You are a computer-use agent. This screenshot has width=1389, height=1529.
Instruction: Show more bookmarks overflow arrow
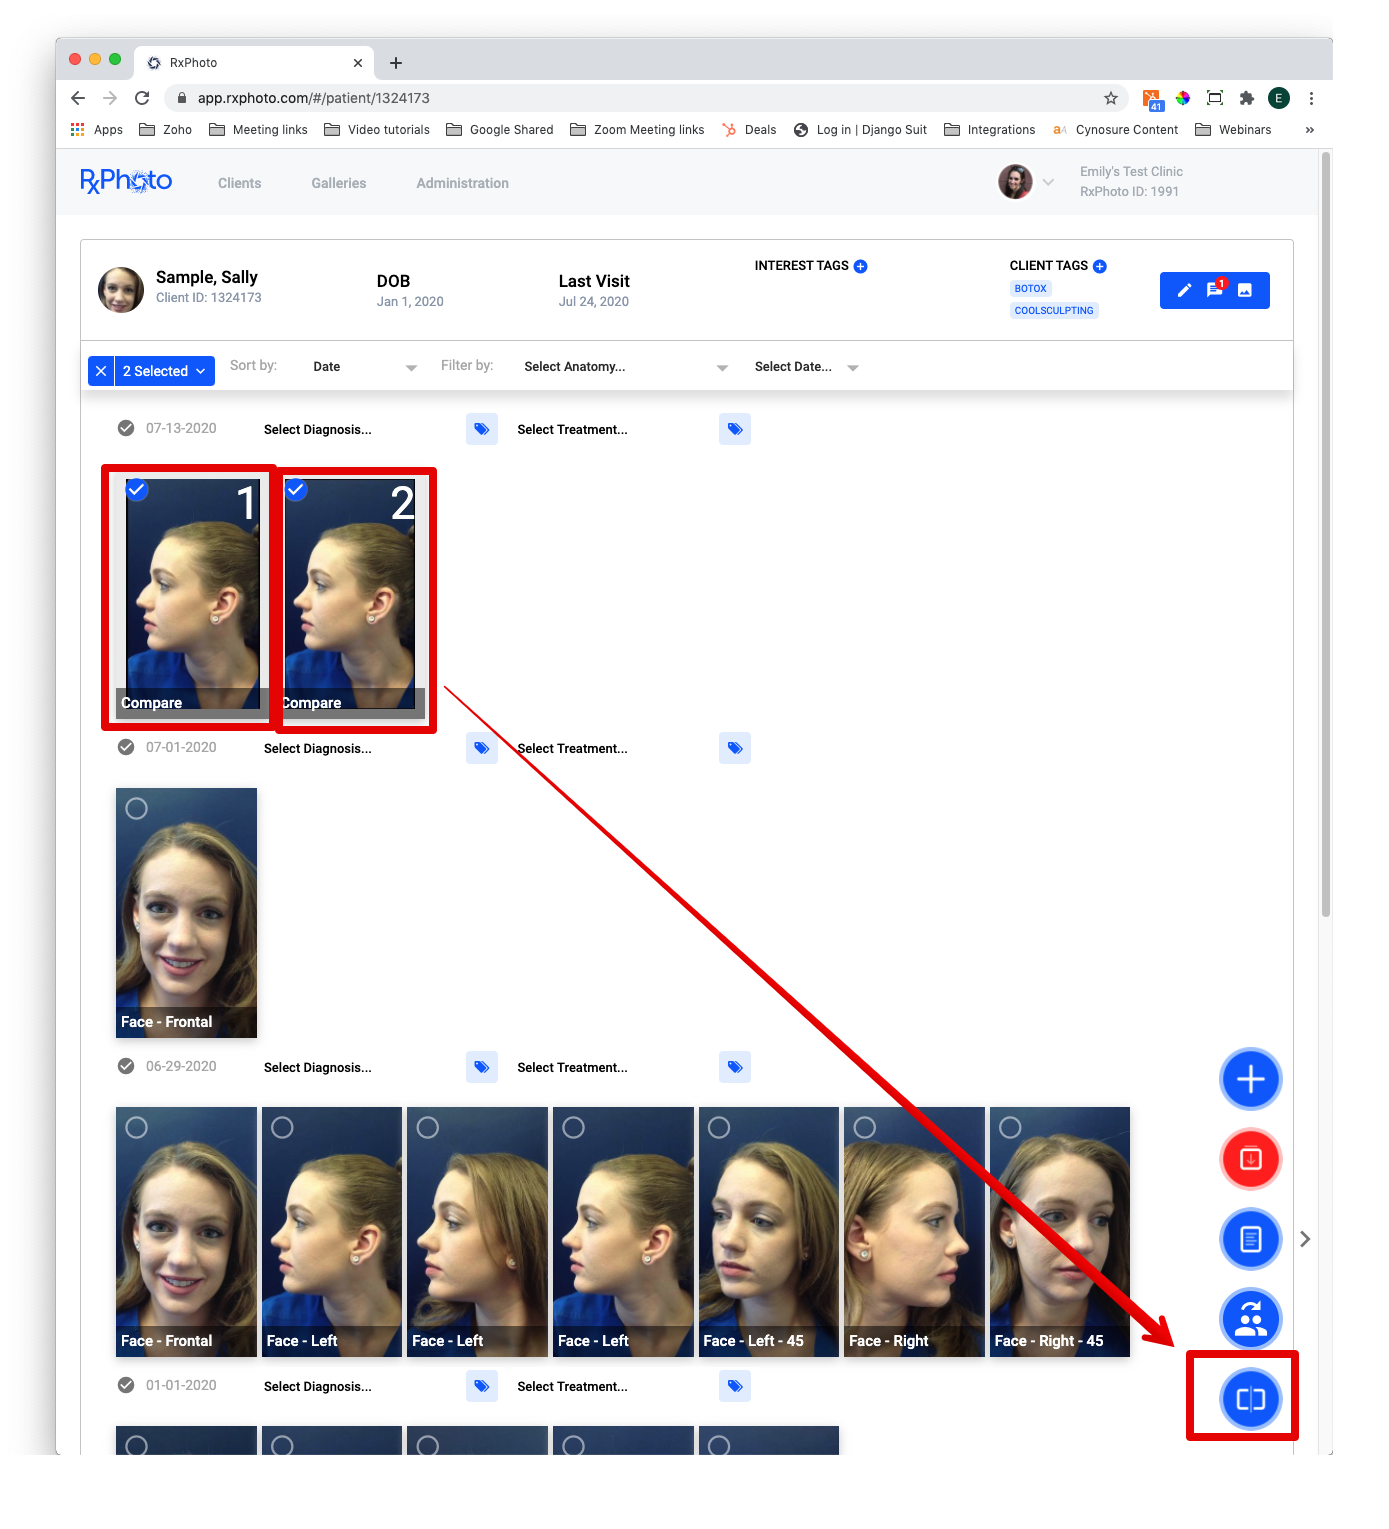1309,130
